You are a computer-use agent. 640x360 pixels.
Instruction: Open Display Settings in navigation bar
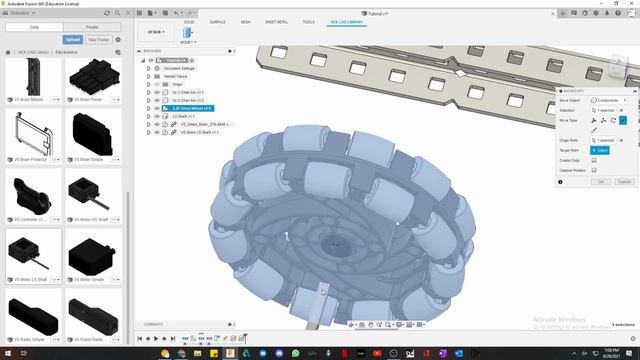[x=400, y=324]
